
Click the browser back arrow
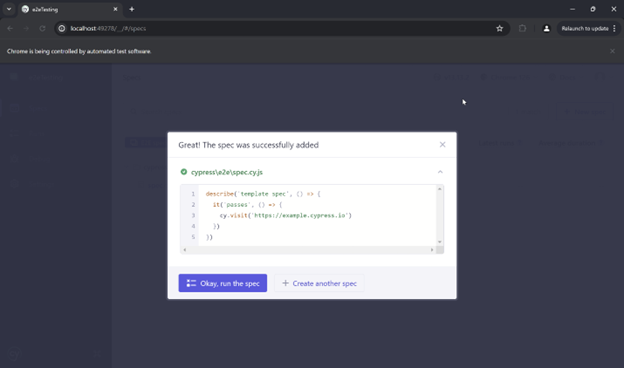tap(10, 28)
